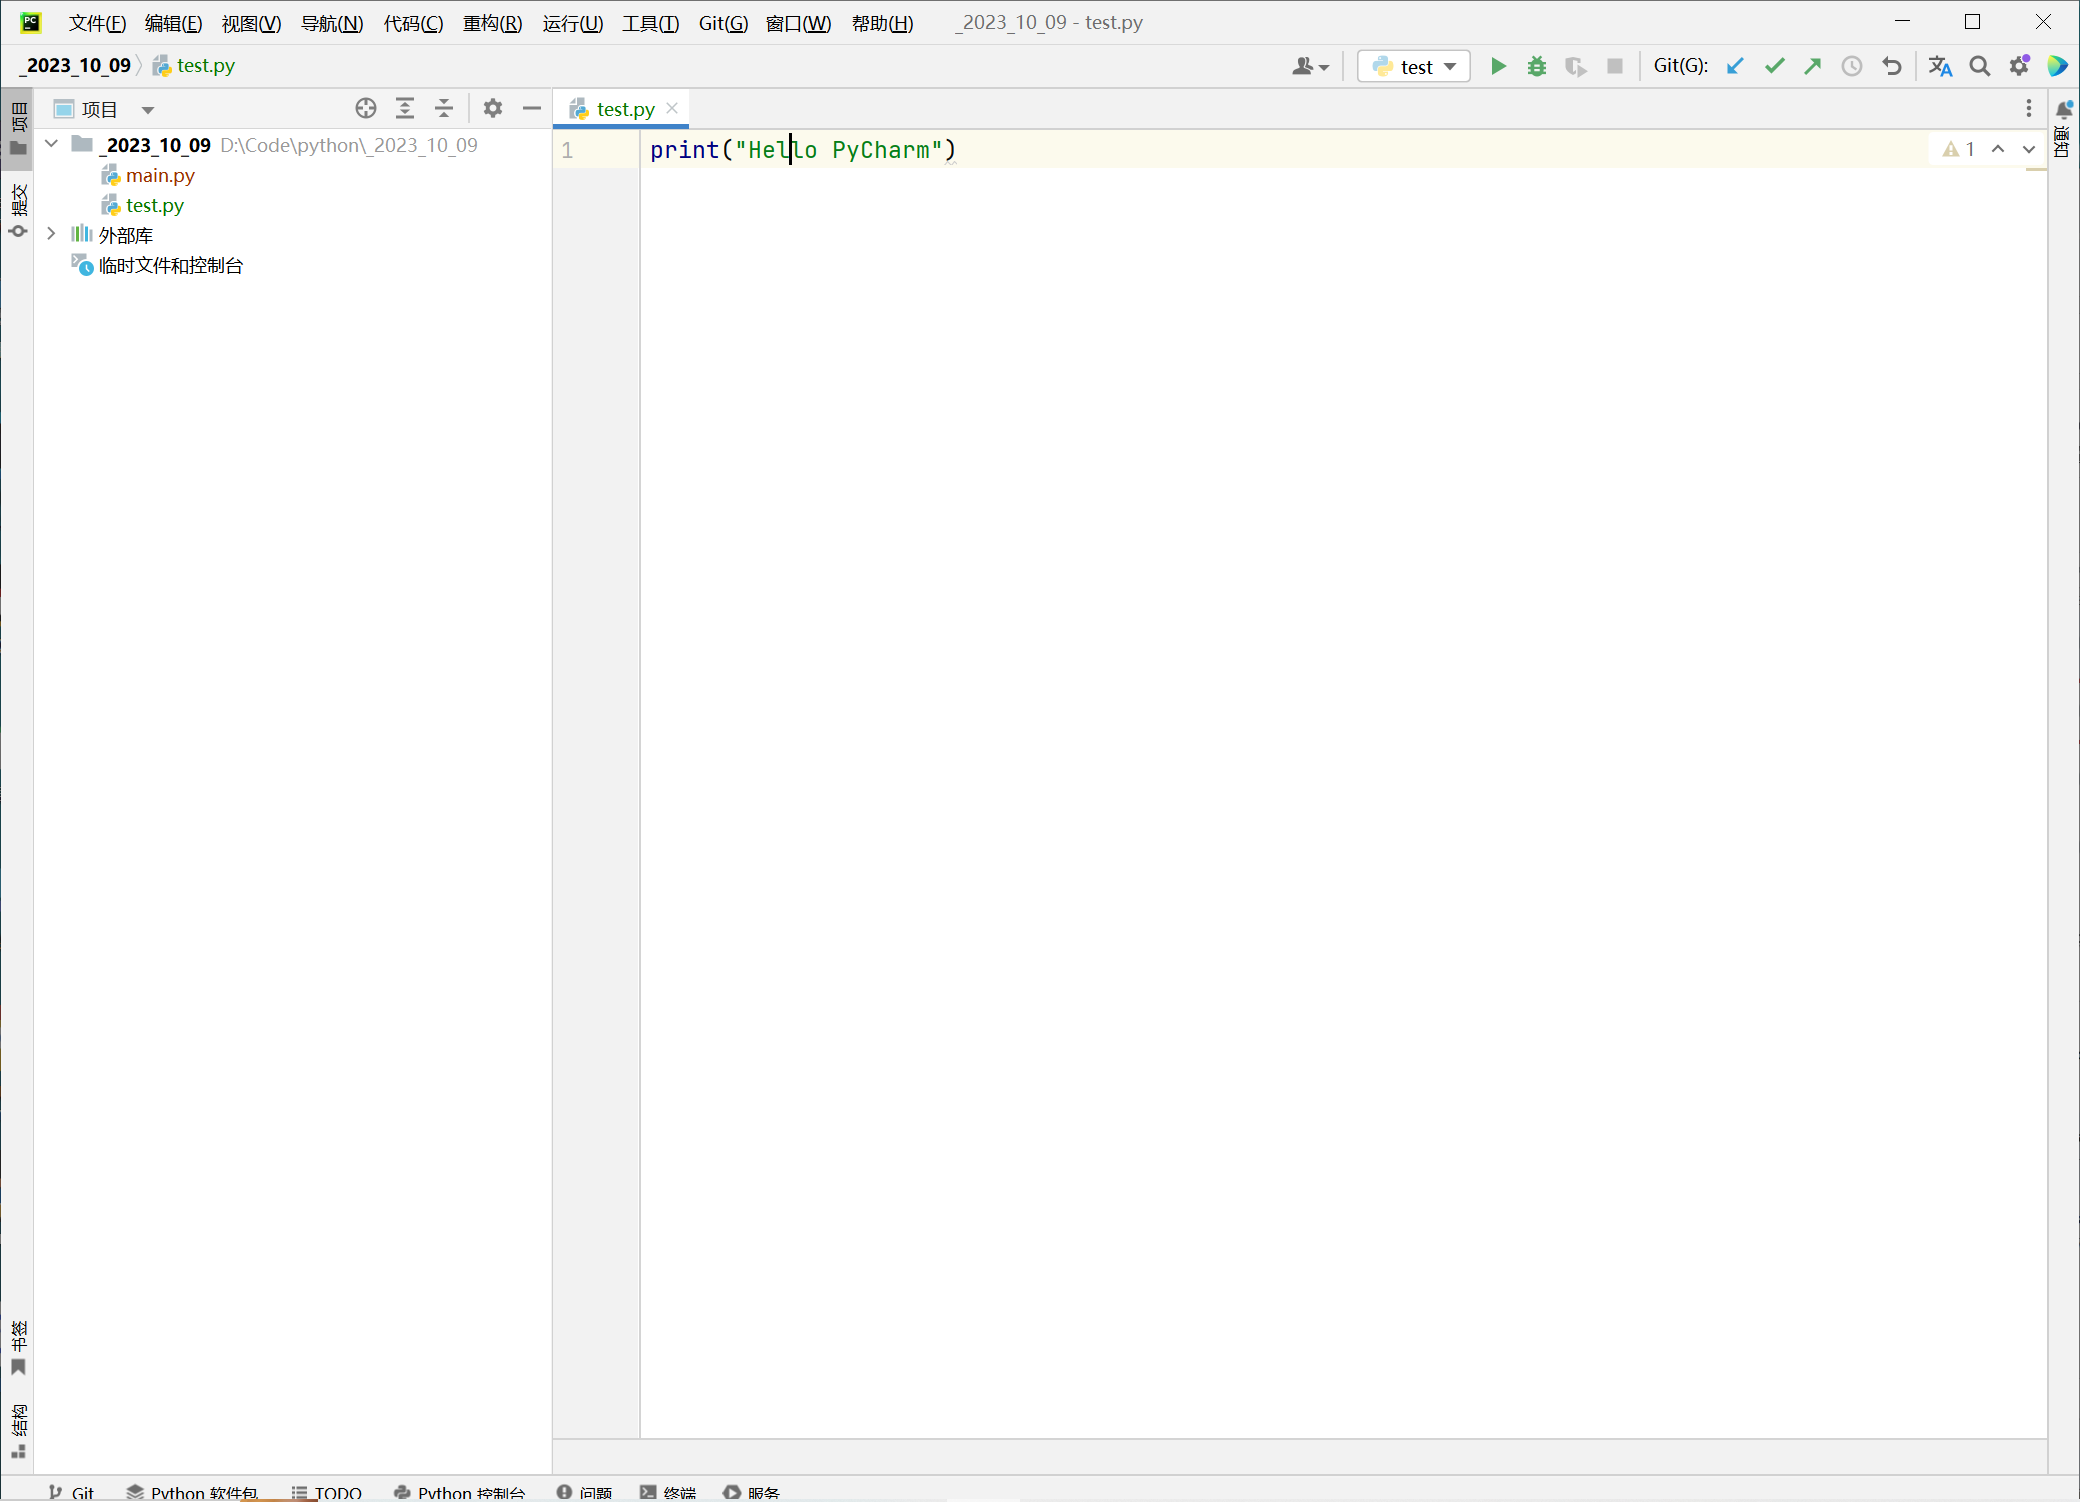Open Python 控制台 tool window at bottom

click(460, 1491)
